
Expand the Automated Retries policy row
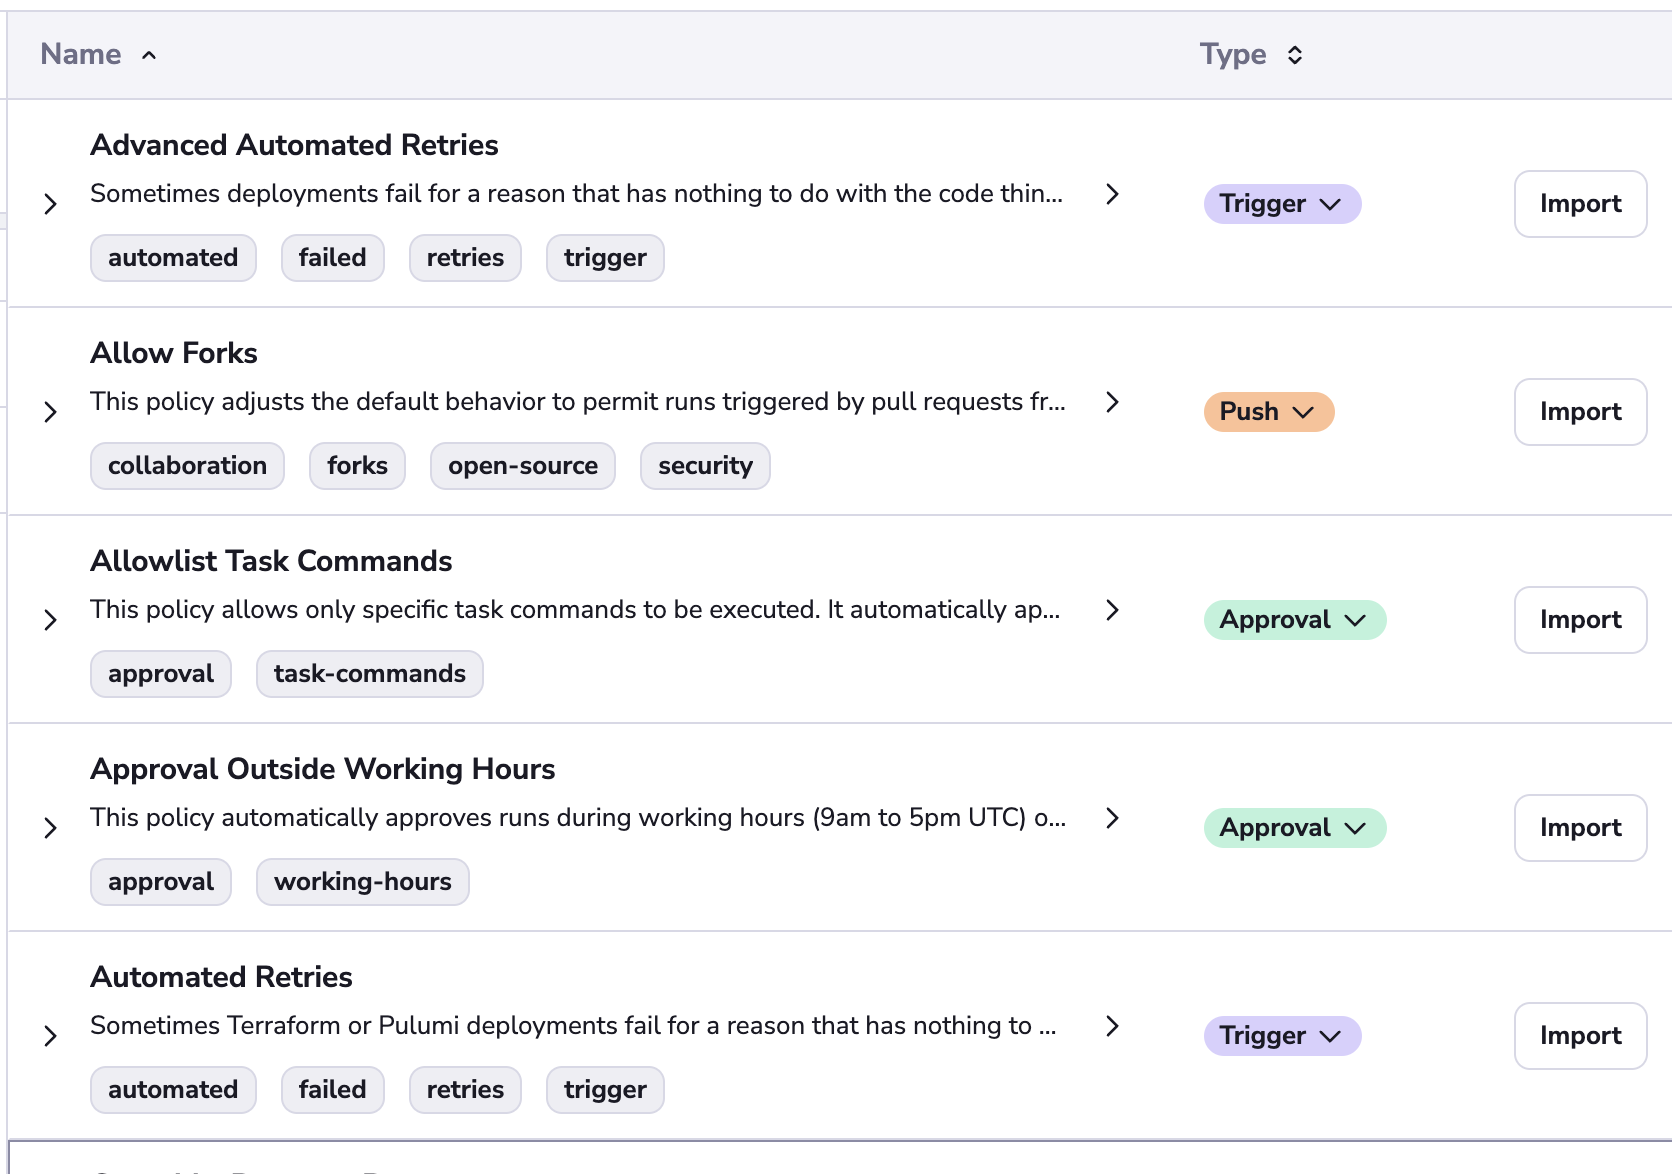[51, 1036]
